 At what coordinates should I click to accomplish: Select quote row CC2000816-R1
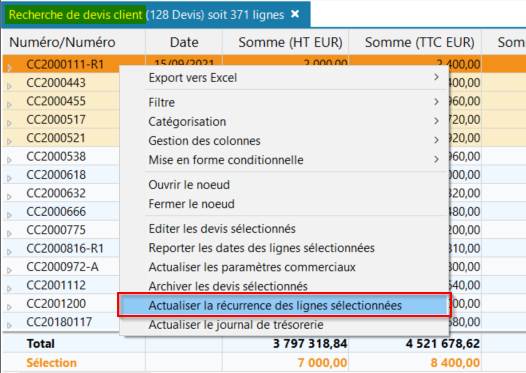tap(65, 248)
